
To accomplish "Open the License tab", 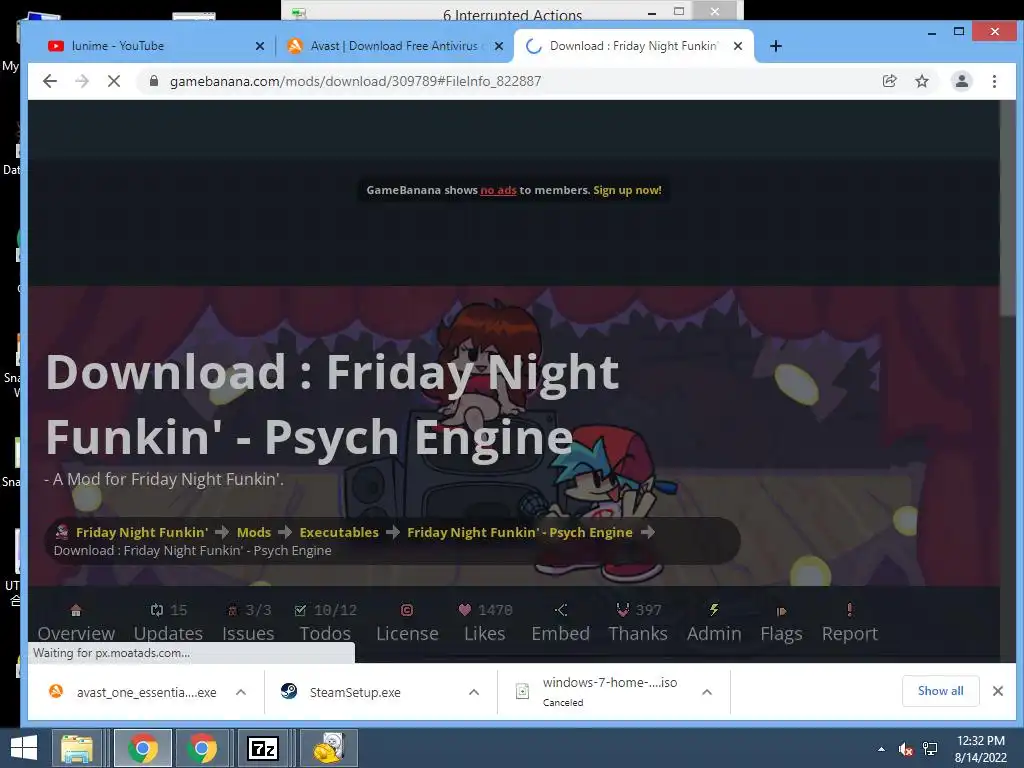I will (x=407, y=624).
